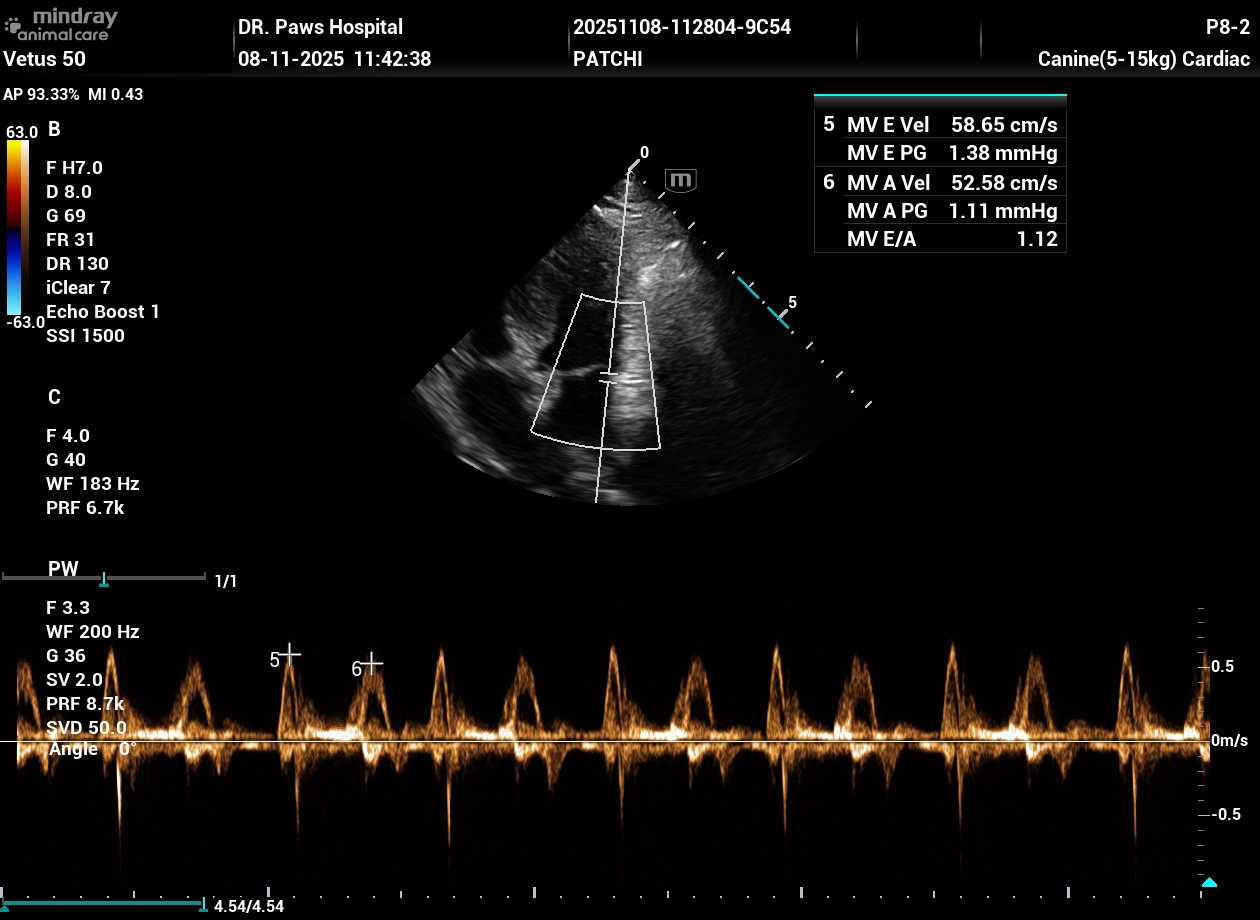
Task: Select the MV A Vel result row
Action: tap(940, 182)
